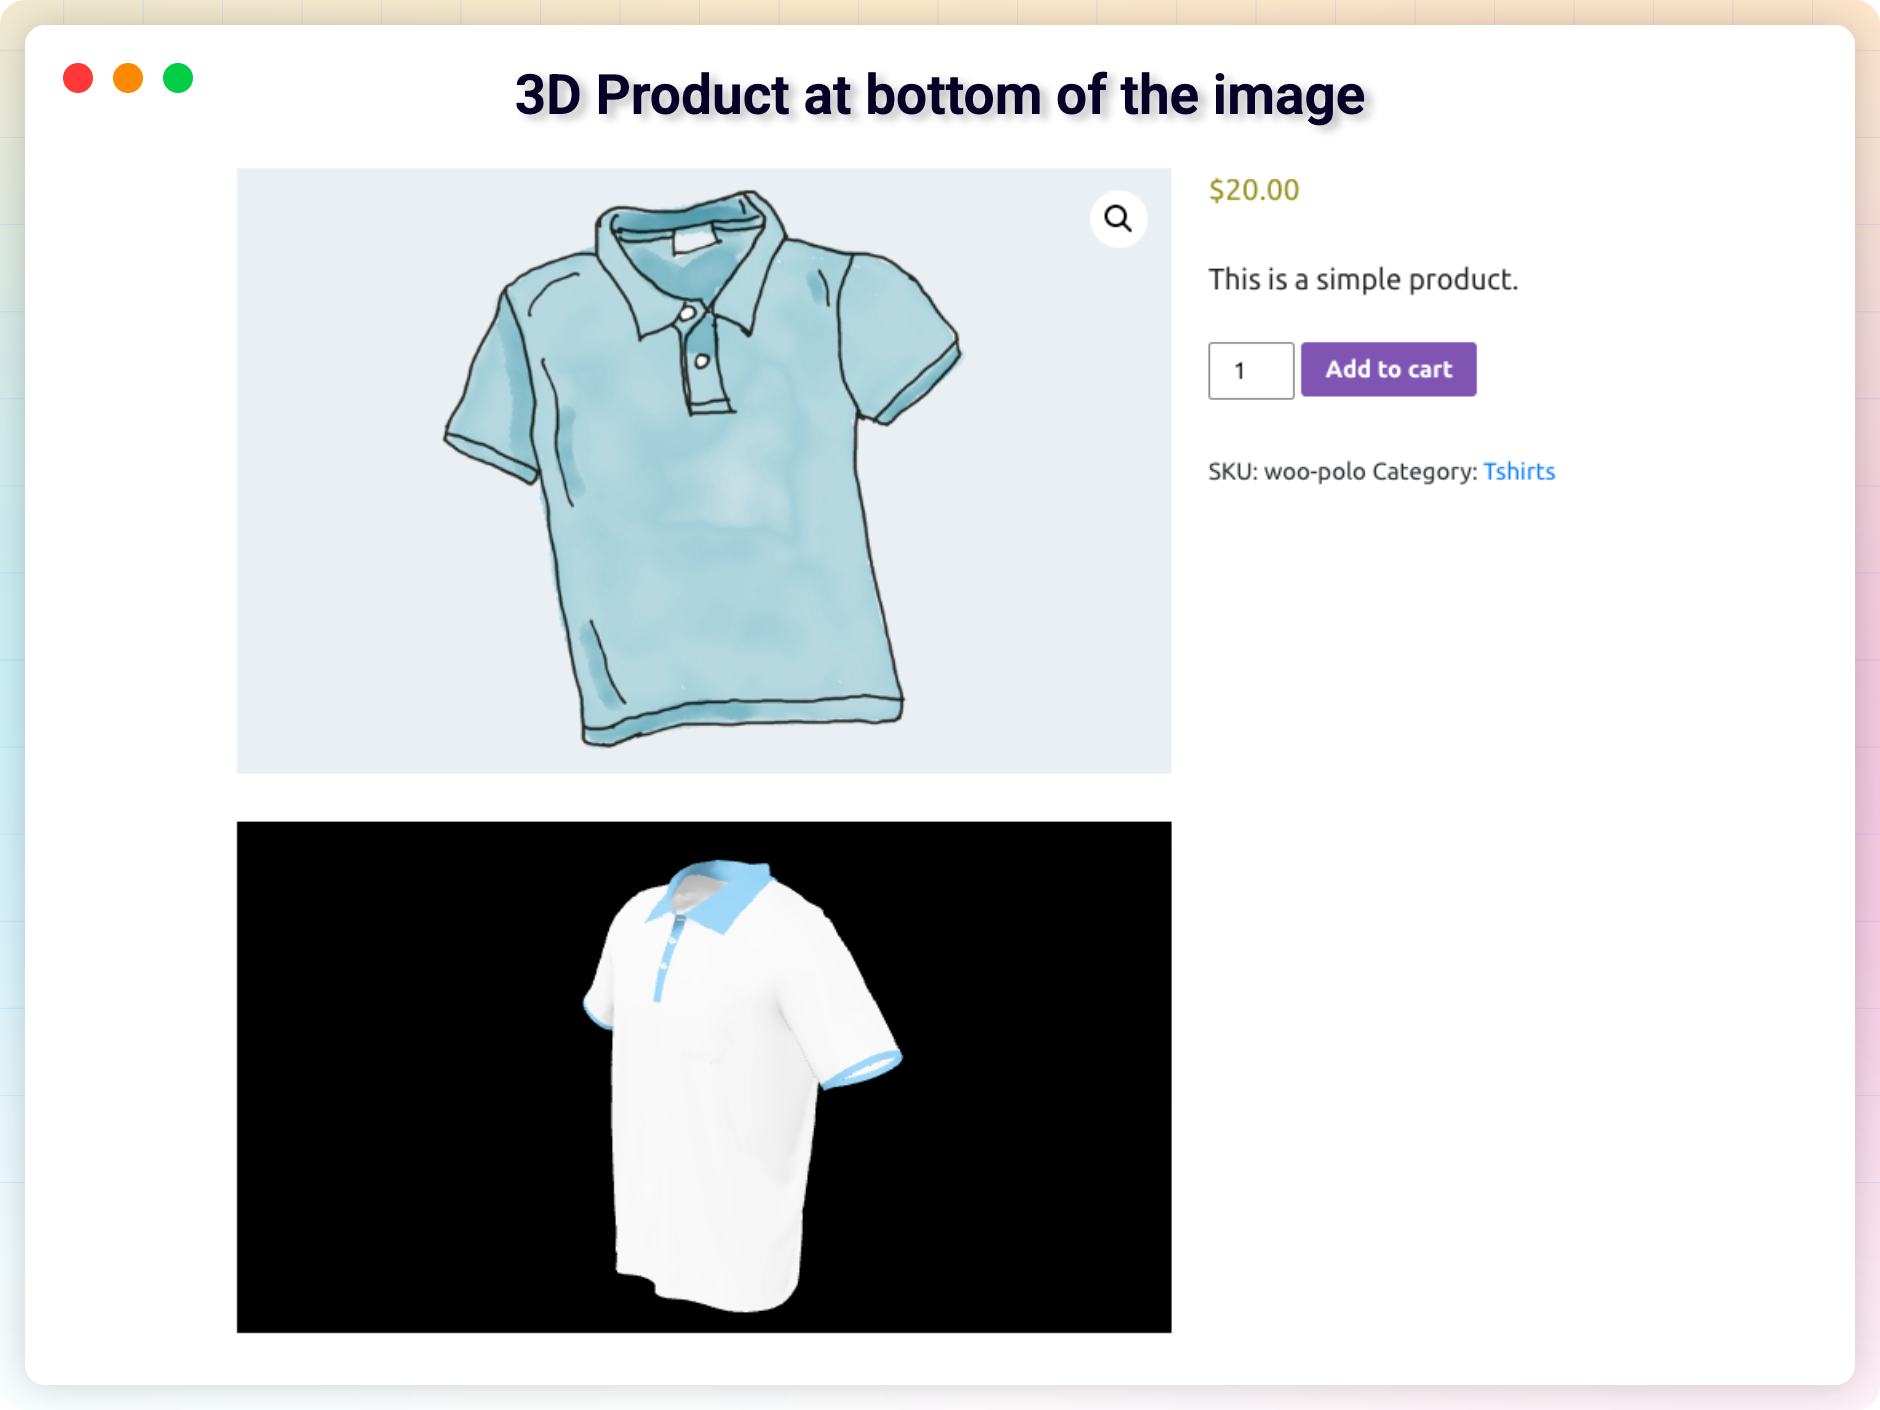This screenshot has width=1880, height=1410.
Task: Click the red window close dot
Action: pyautogui.click(x=78, y=78)
